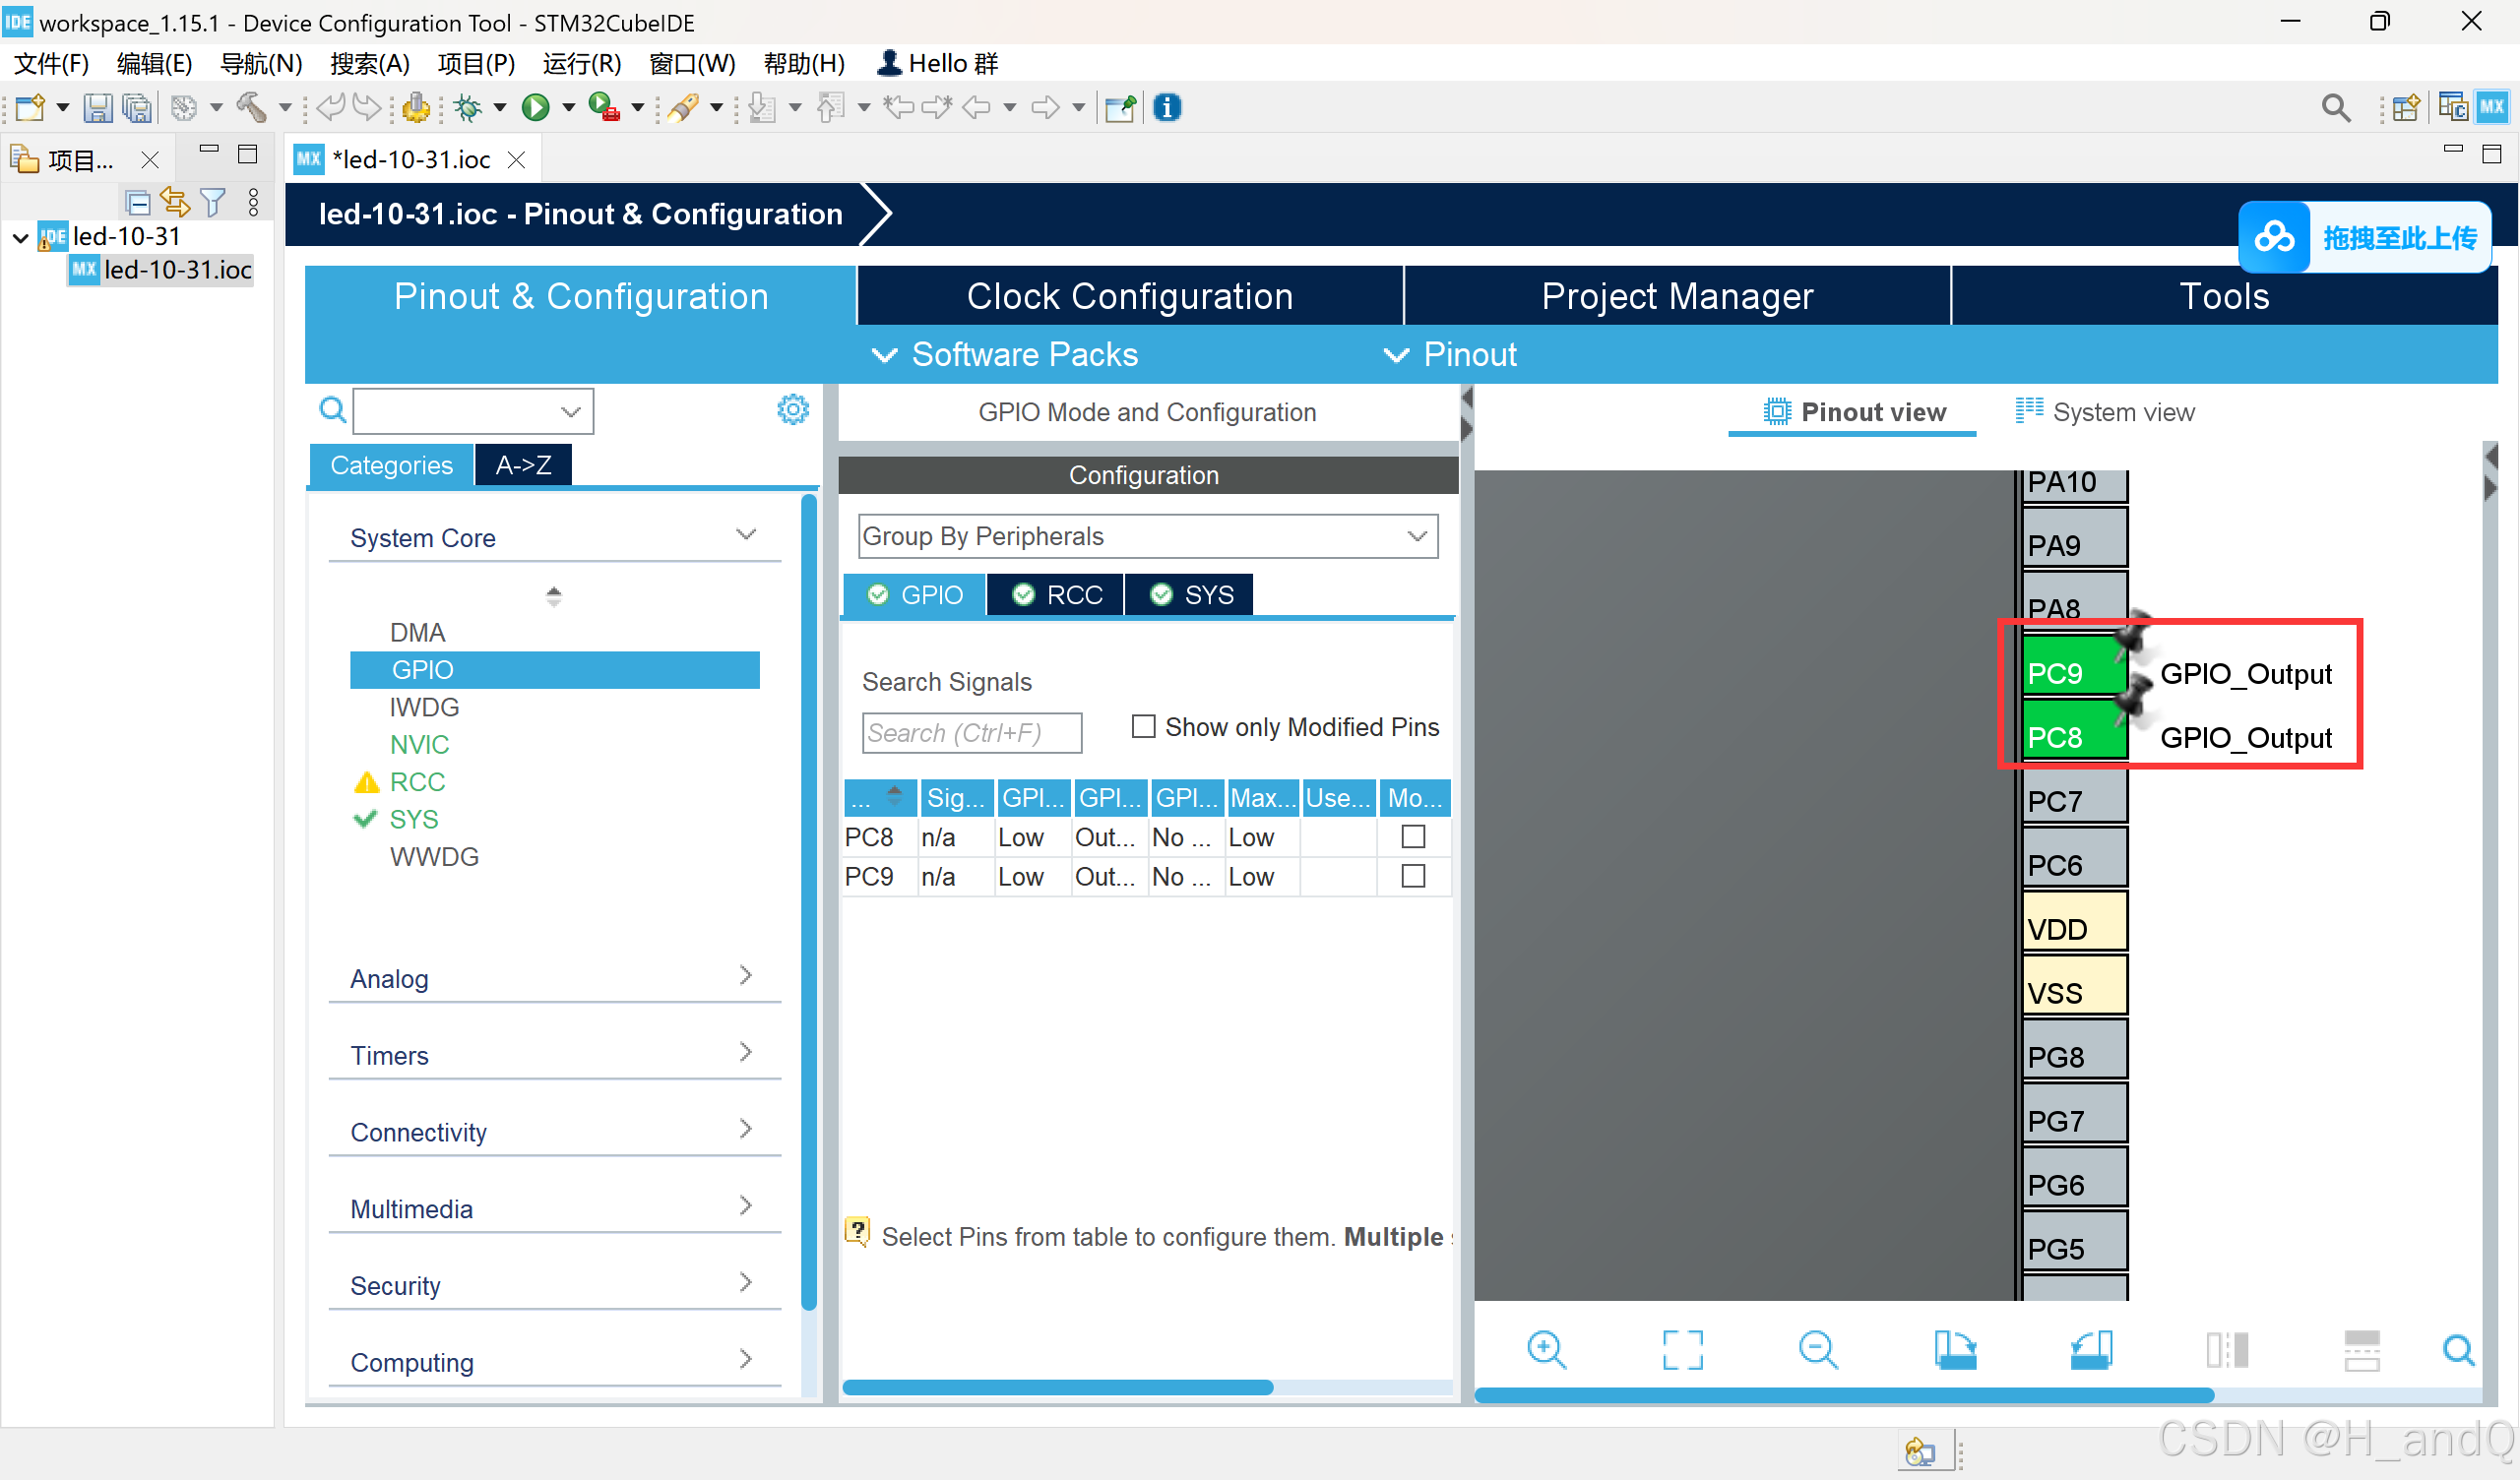Click the debug bug icon in toolbar
The width and height of the screenshot is (2520, 1480).
click(467, 107)
